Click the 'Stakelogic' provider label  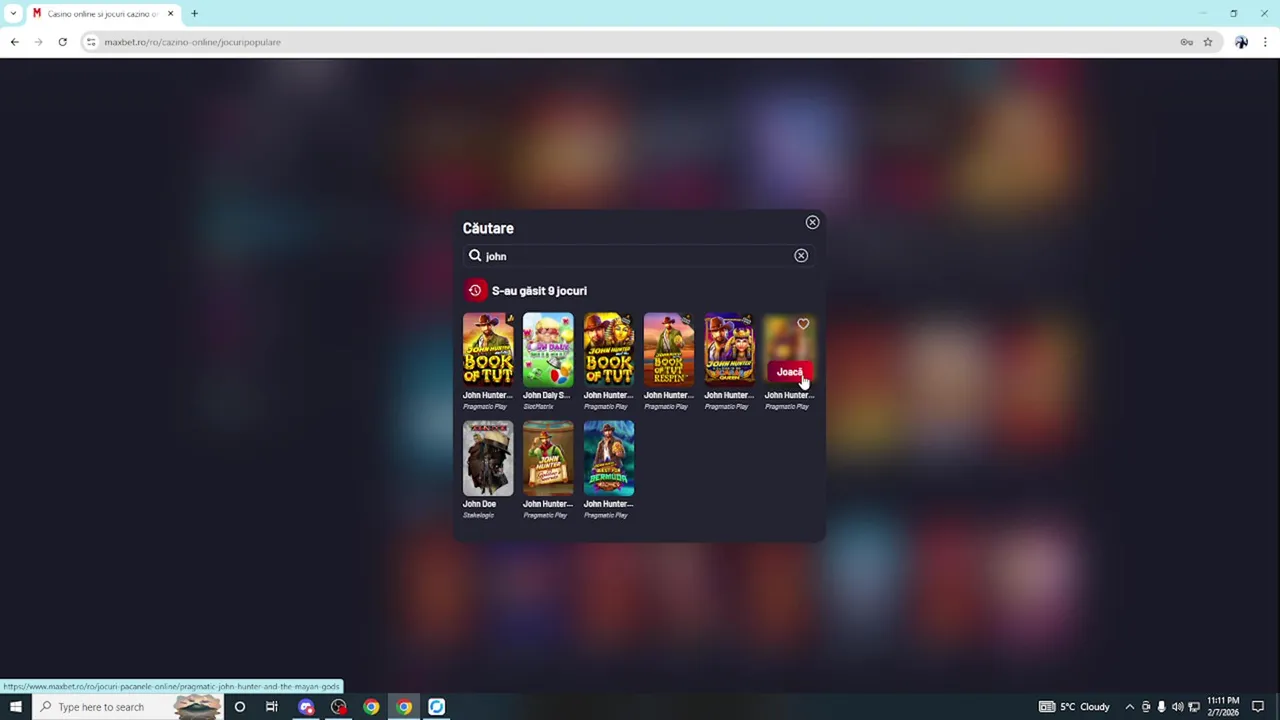478,515
